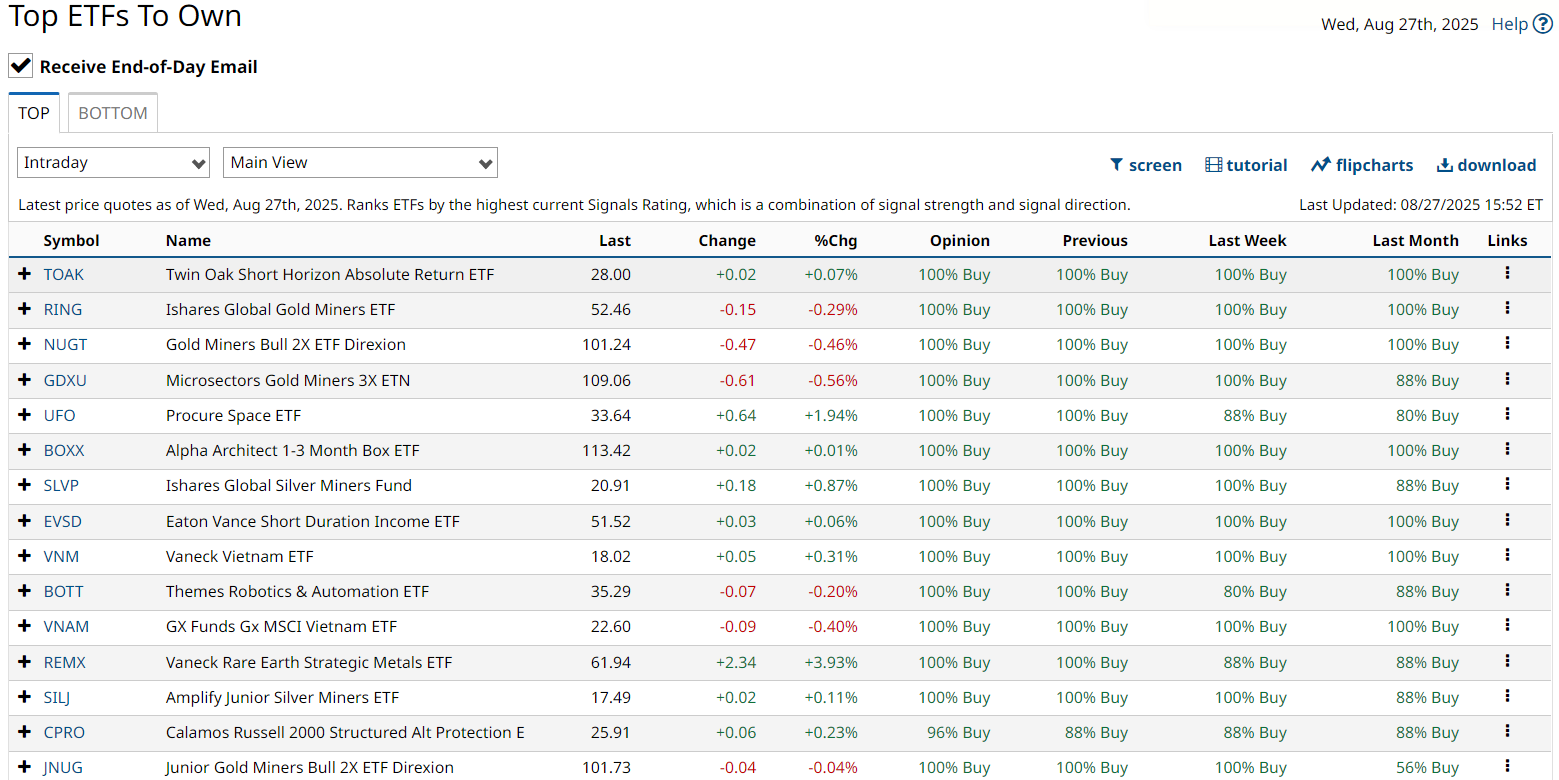Image resolution: width=1559 pixels, height=780 pixels.
Task: Select the TOP tab
Action: [34, 113]
